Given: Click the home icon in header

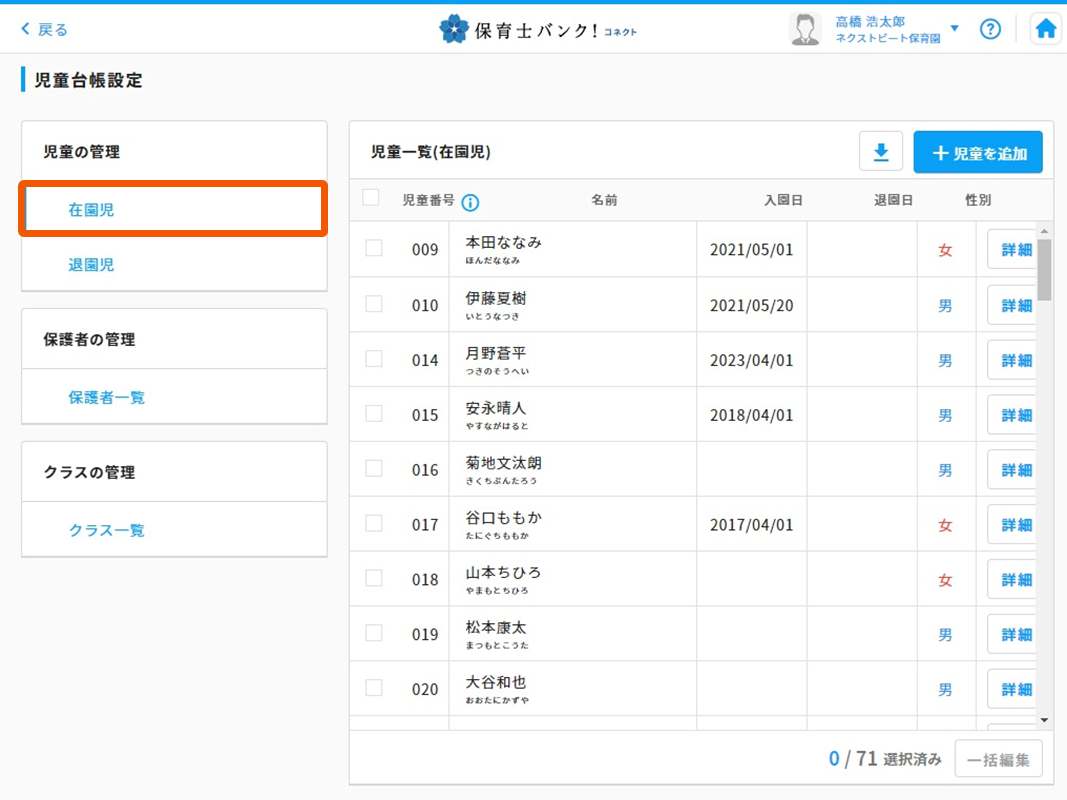Looking at the screenshot, I should (1046, 29).
